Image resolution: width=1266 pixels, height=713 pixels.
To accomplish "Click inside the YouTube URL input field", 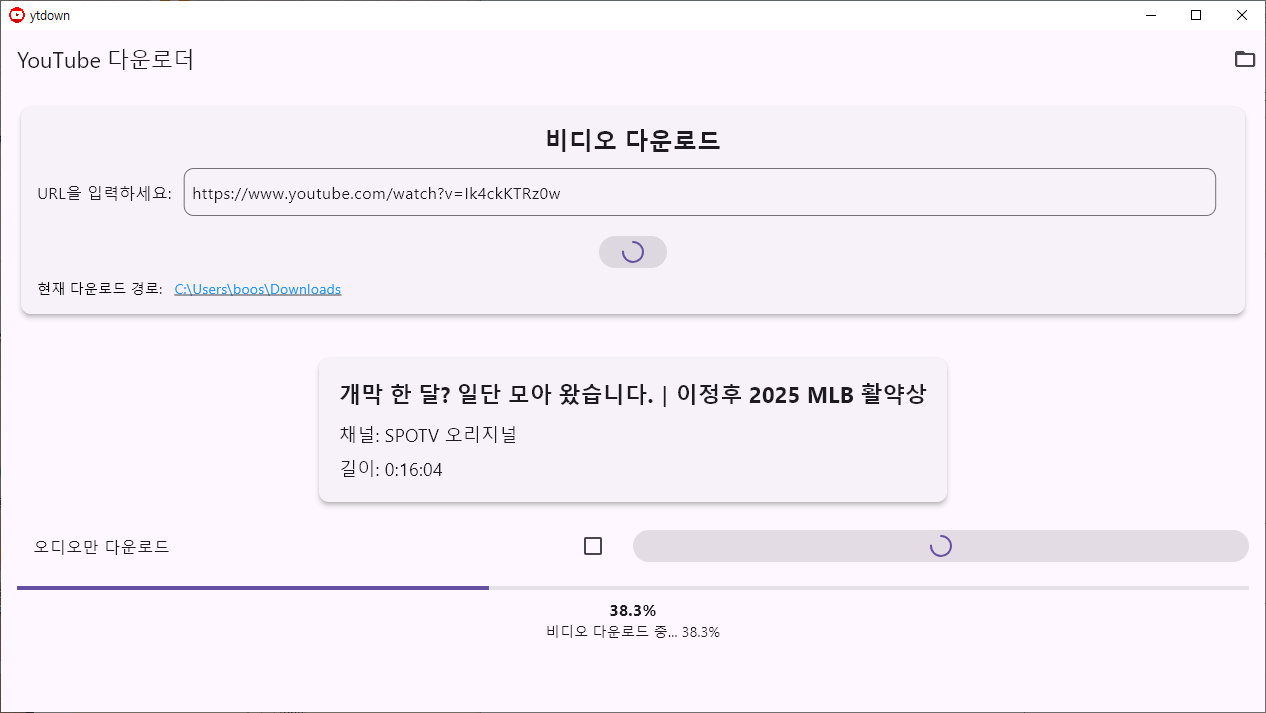I will point(700,192).
